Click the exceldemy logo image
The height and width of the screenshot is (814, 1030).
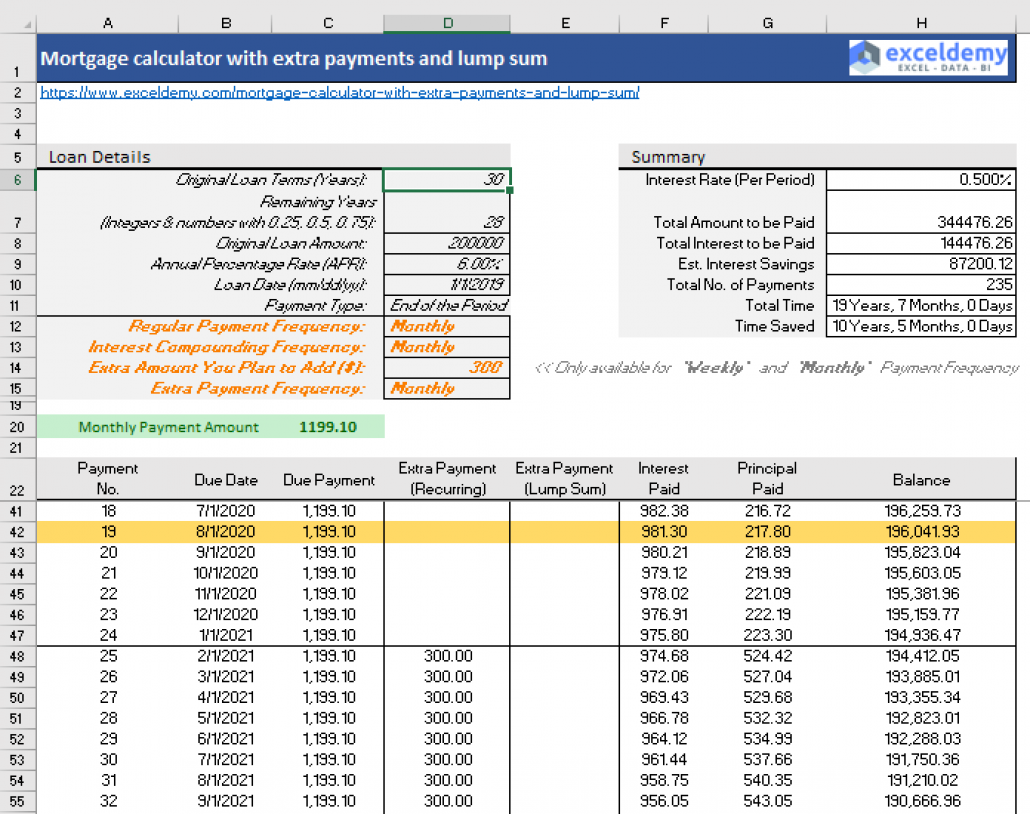point(929,58)
